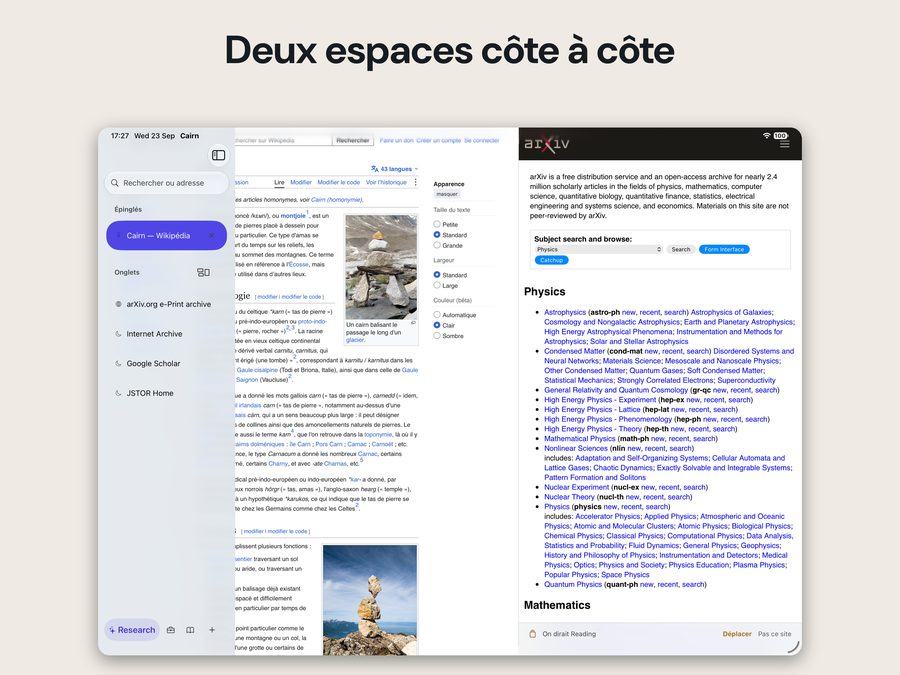Enlarge the first cairn image icon
This screenshot has height=675, width=900.
(413, 324)
